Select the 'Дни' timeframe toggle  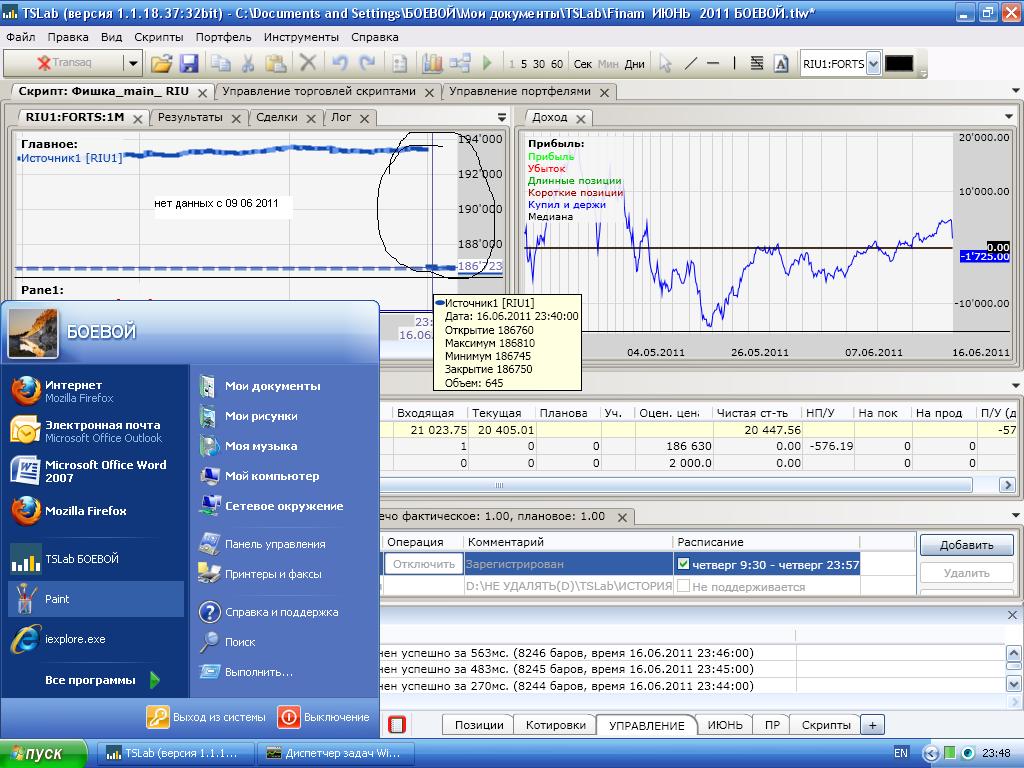click(x=635, y=64)
